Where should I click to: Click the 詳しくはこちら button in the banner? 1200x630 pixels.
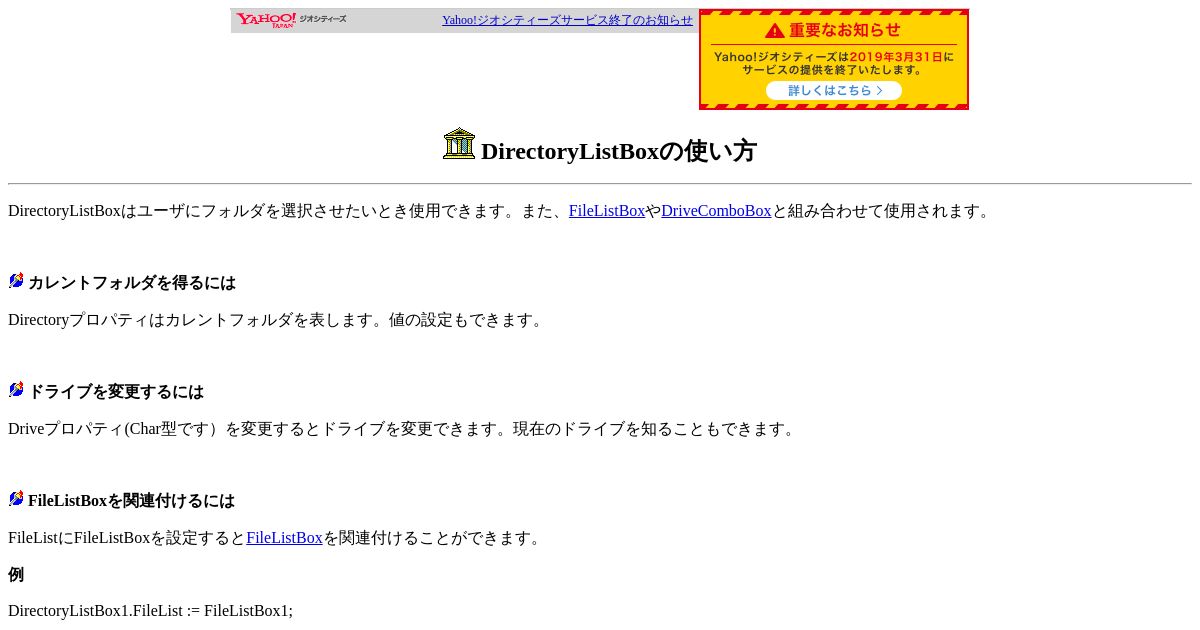point(834,90)
